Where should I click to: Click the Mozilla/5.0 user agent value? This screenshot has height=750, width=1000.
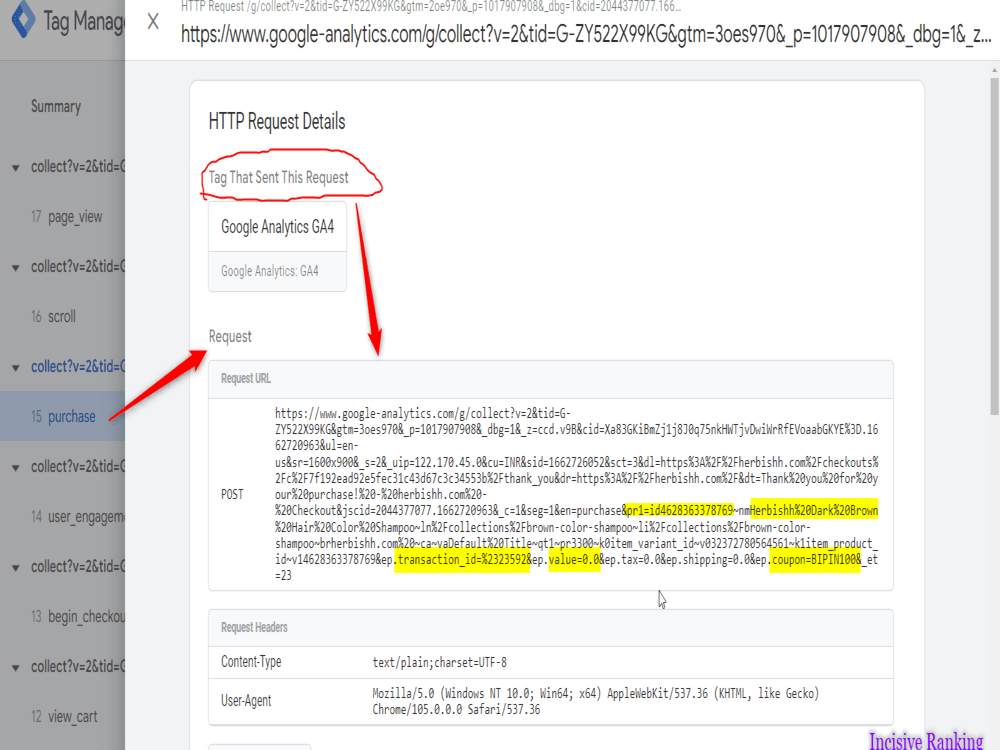[x=595, y=702]
